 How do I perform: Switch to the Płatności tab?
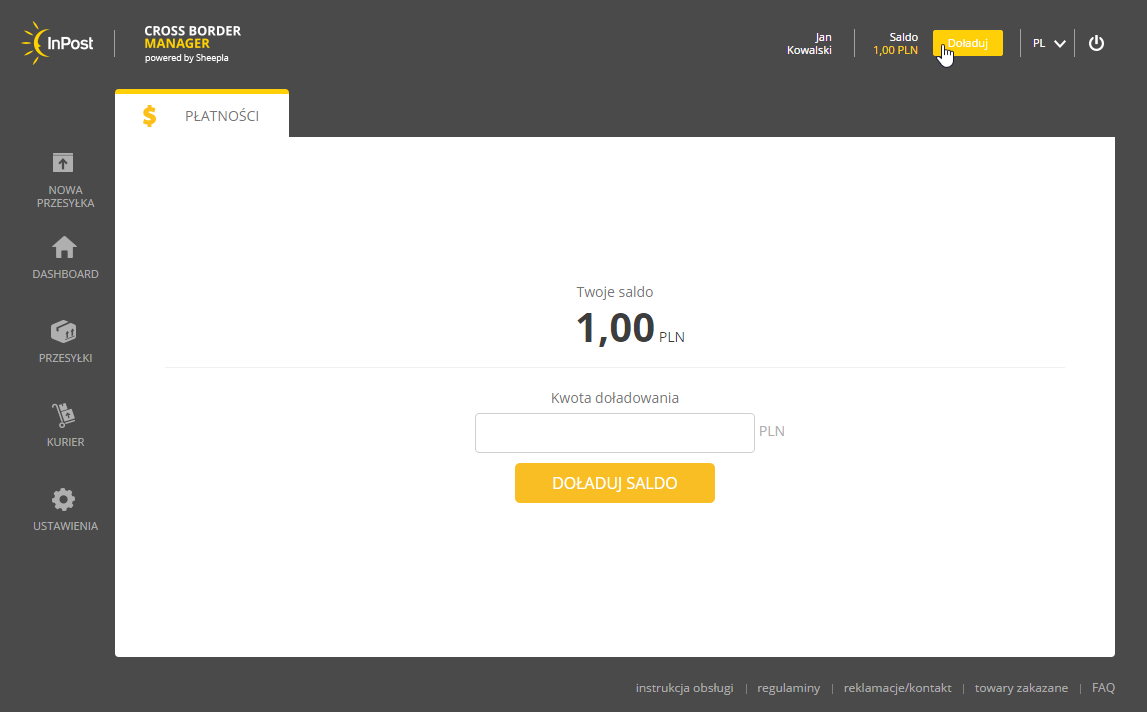point(202,114)
